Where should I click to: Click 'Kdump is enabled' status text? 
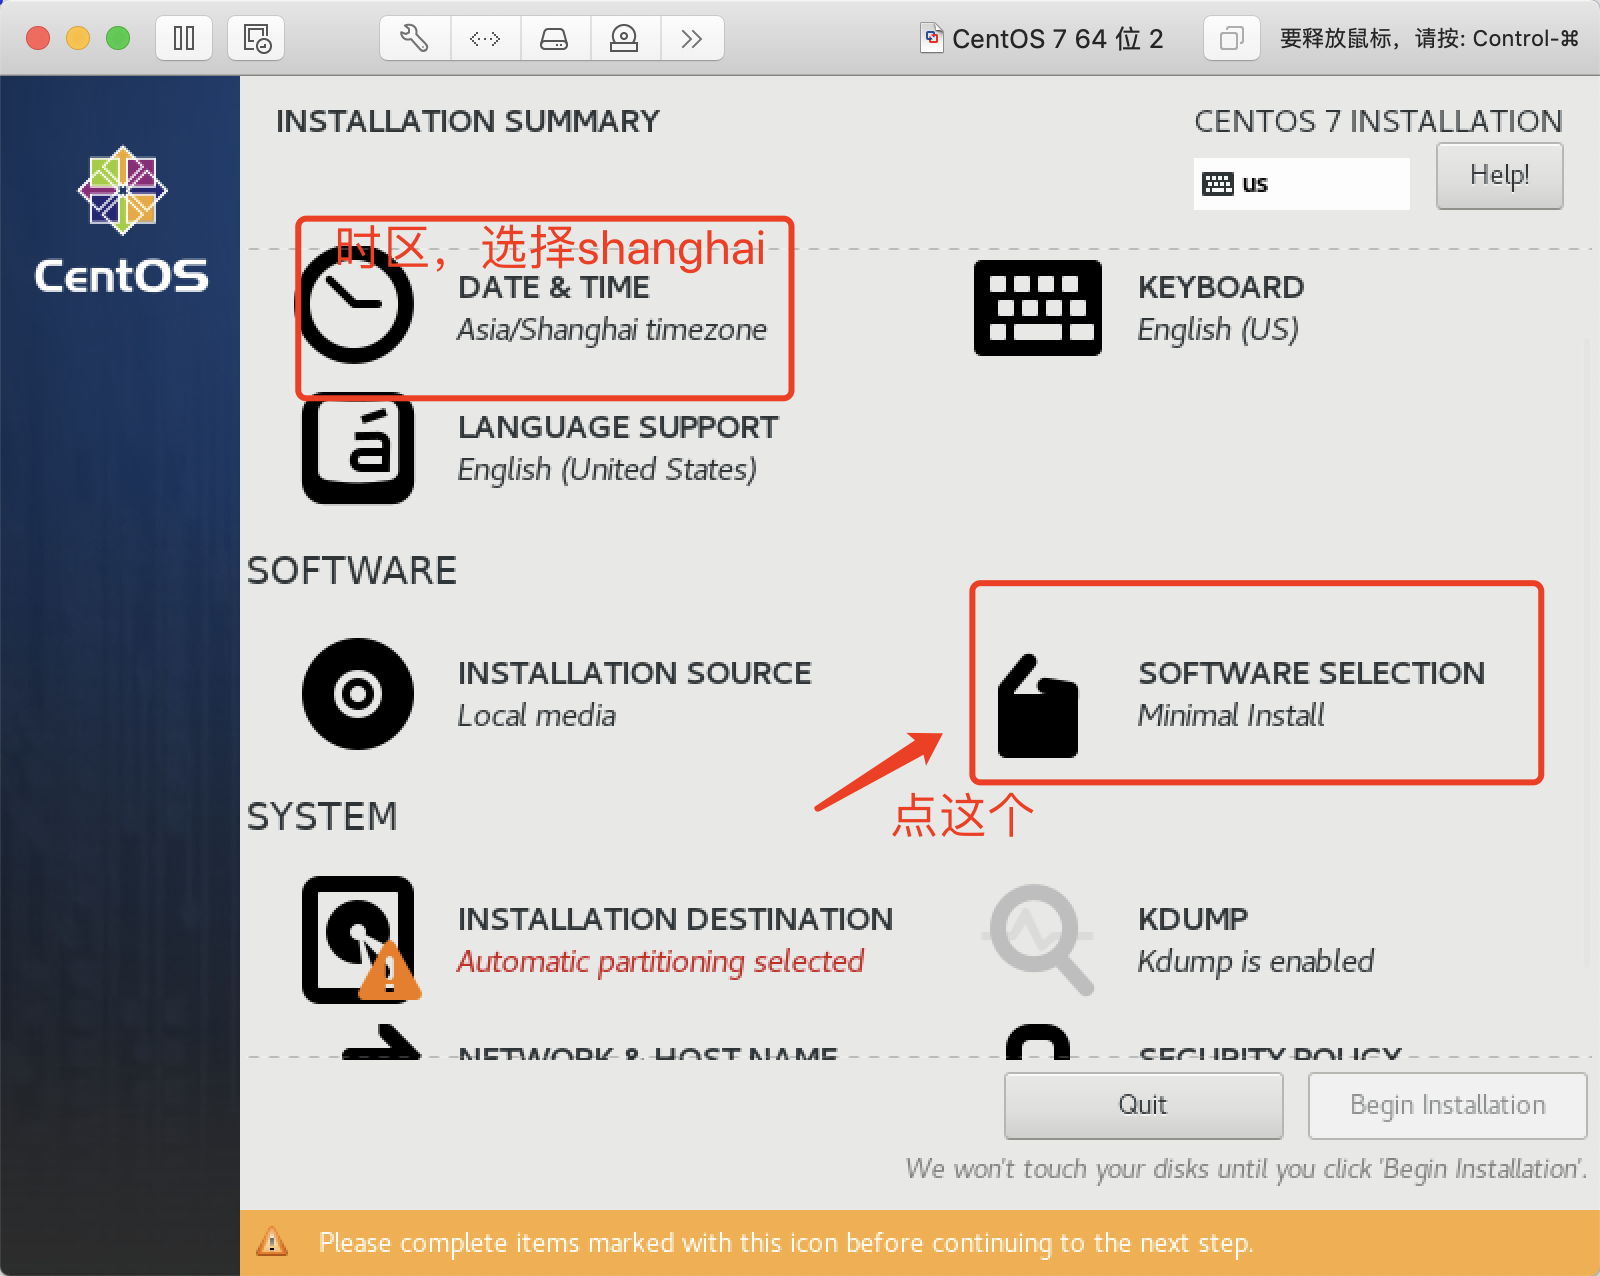[1256, 962]
